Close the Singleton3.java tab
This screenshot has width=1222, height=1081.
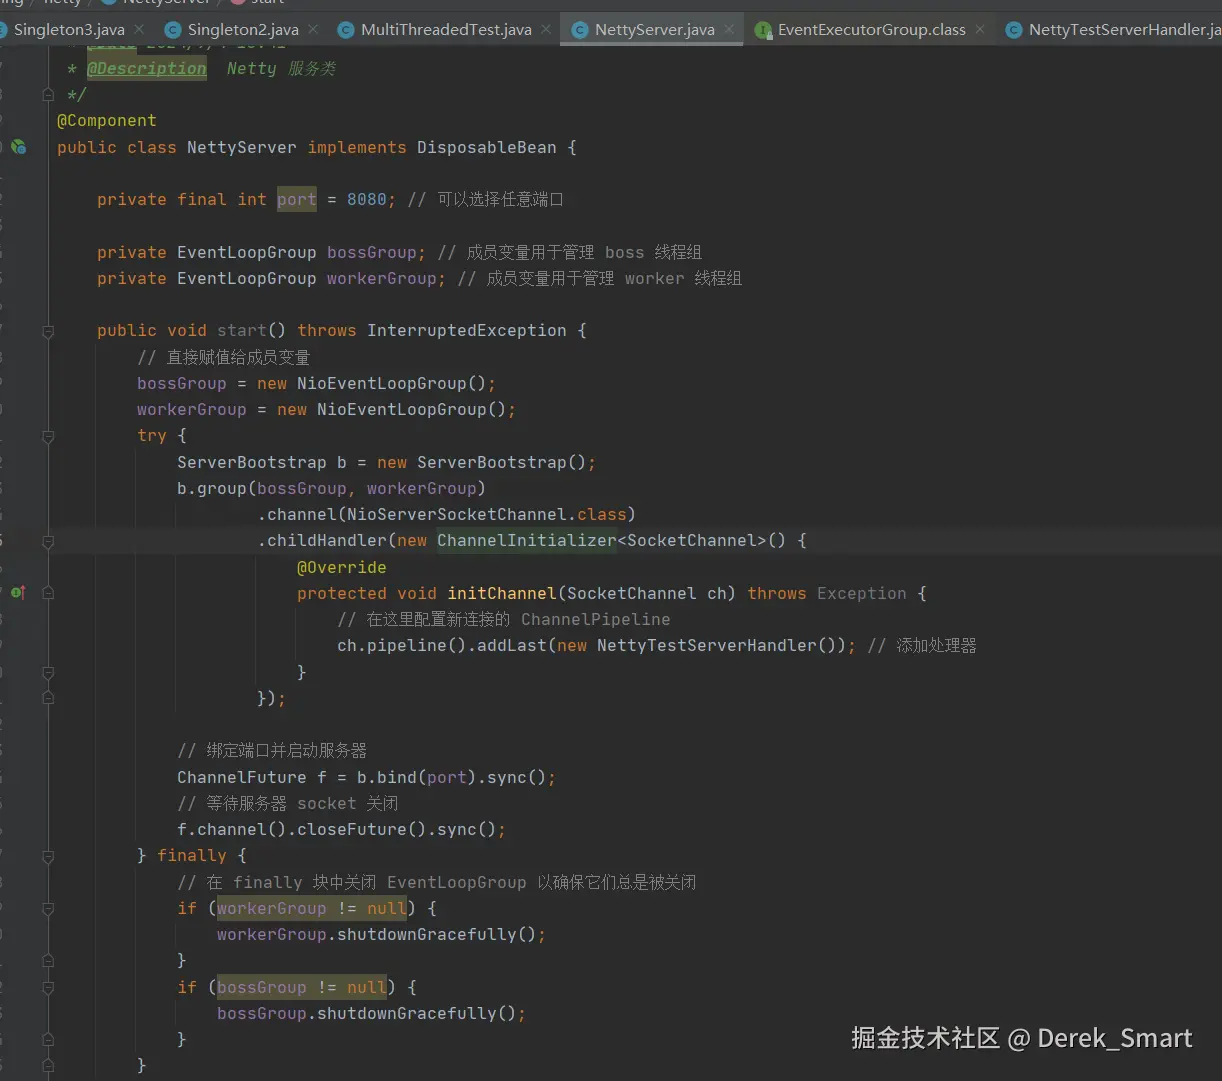point(139,30)
